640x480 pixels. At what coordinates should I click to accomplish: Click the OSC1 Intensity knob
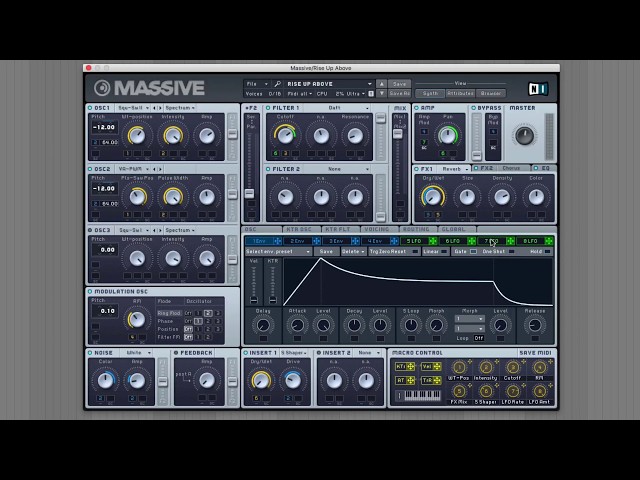coord(173,136)
